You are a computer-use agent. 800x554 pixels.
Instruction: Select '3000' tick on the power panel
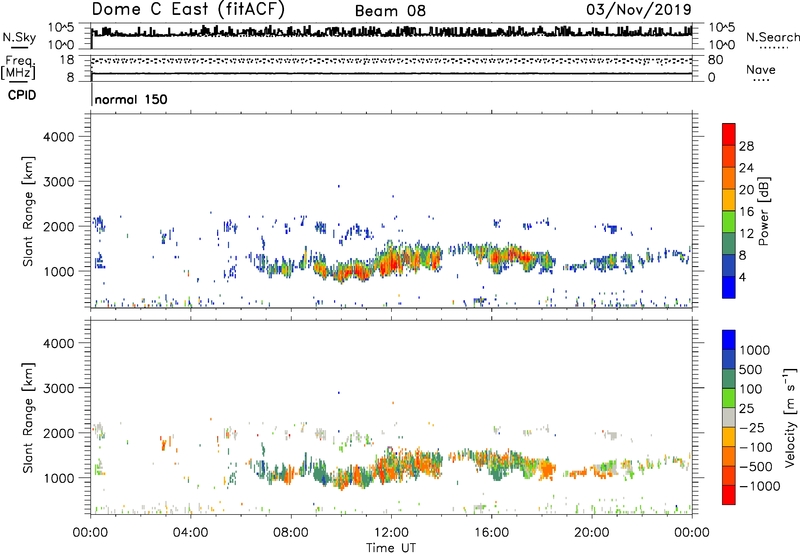pos(59,182)
